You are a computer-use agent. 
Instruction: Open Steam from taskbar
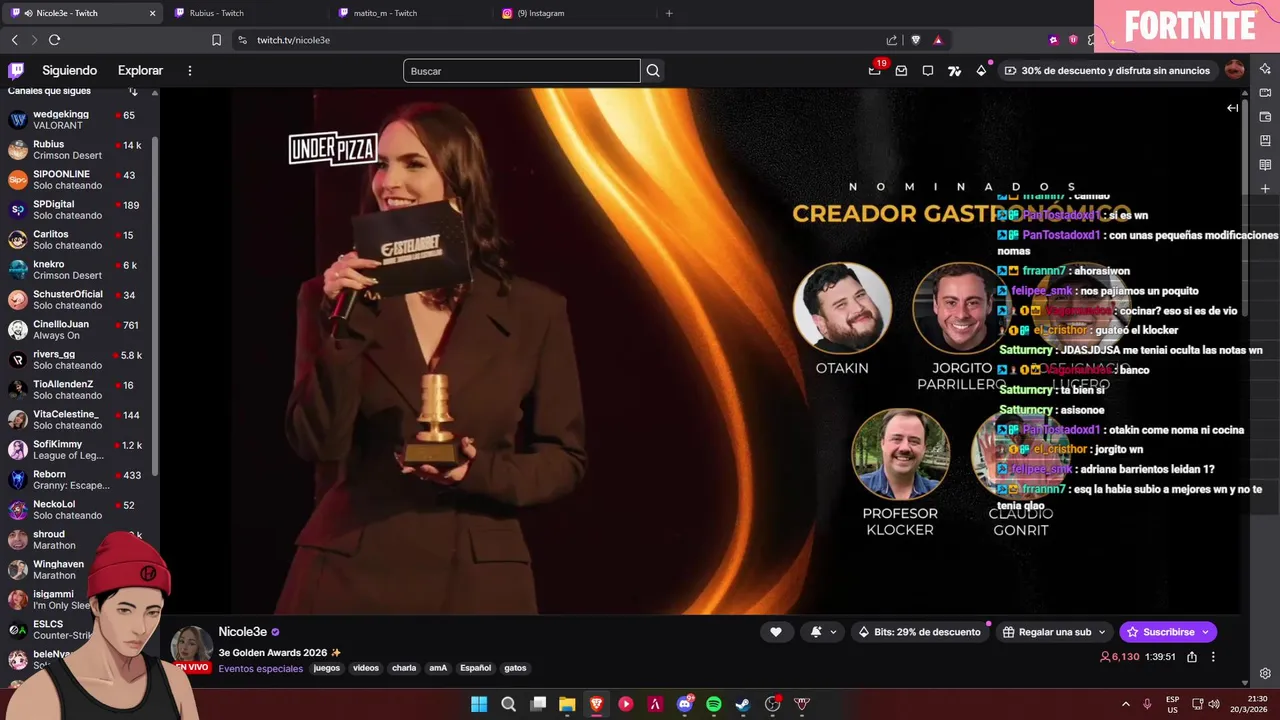pos(743,704)
